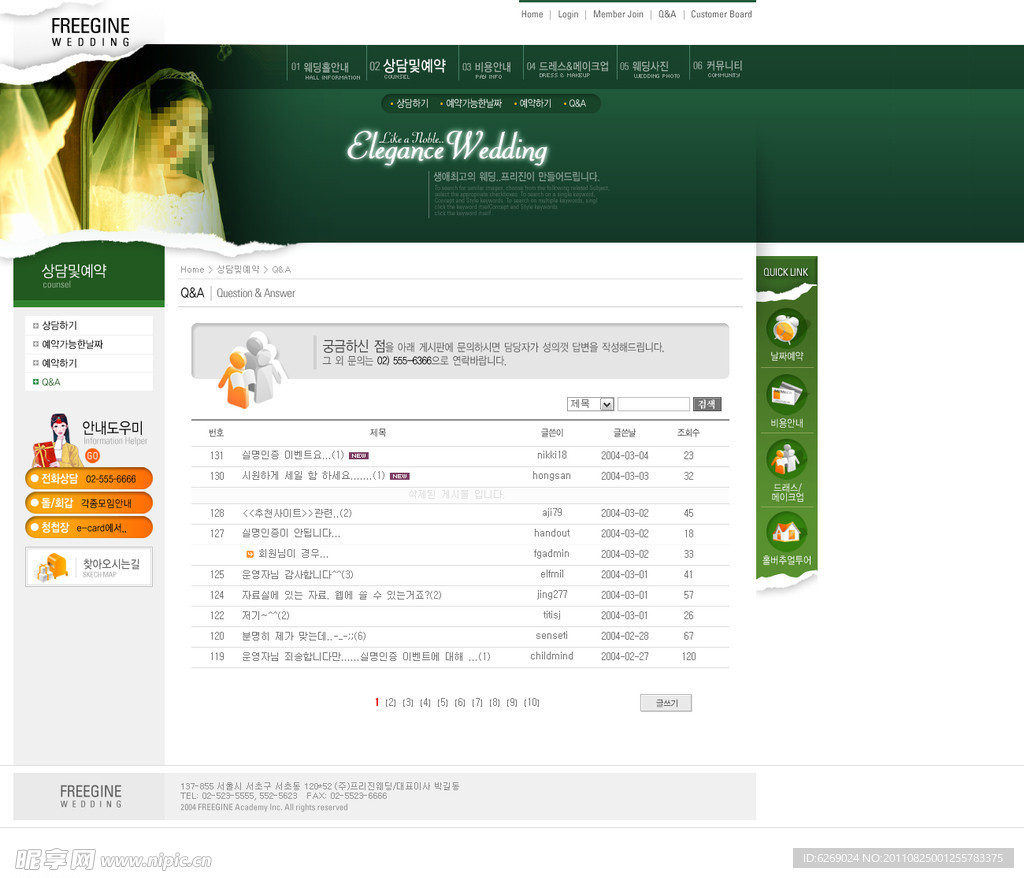Screen dimensions: 1024x878
Task: Click the 청첩장 e-card orange button
Action: (x=89, y=527)
